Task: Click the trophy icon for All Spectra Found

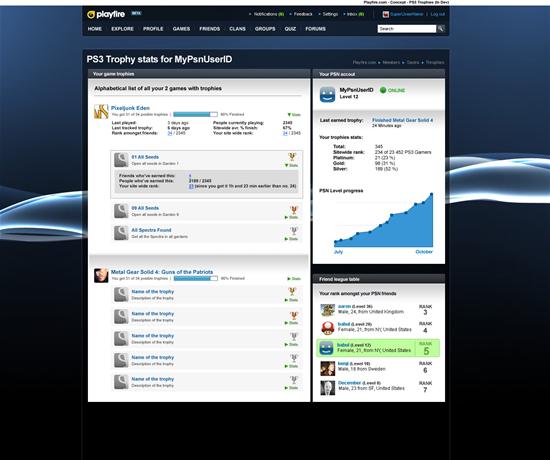Action: 294,231
